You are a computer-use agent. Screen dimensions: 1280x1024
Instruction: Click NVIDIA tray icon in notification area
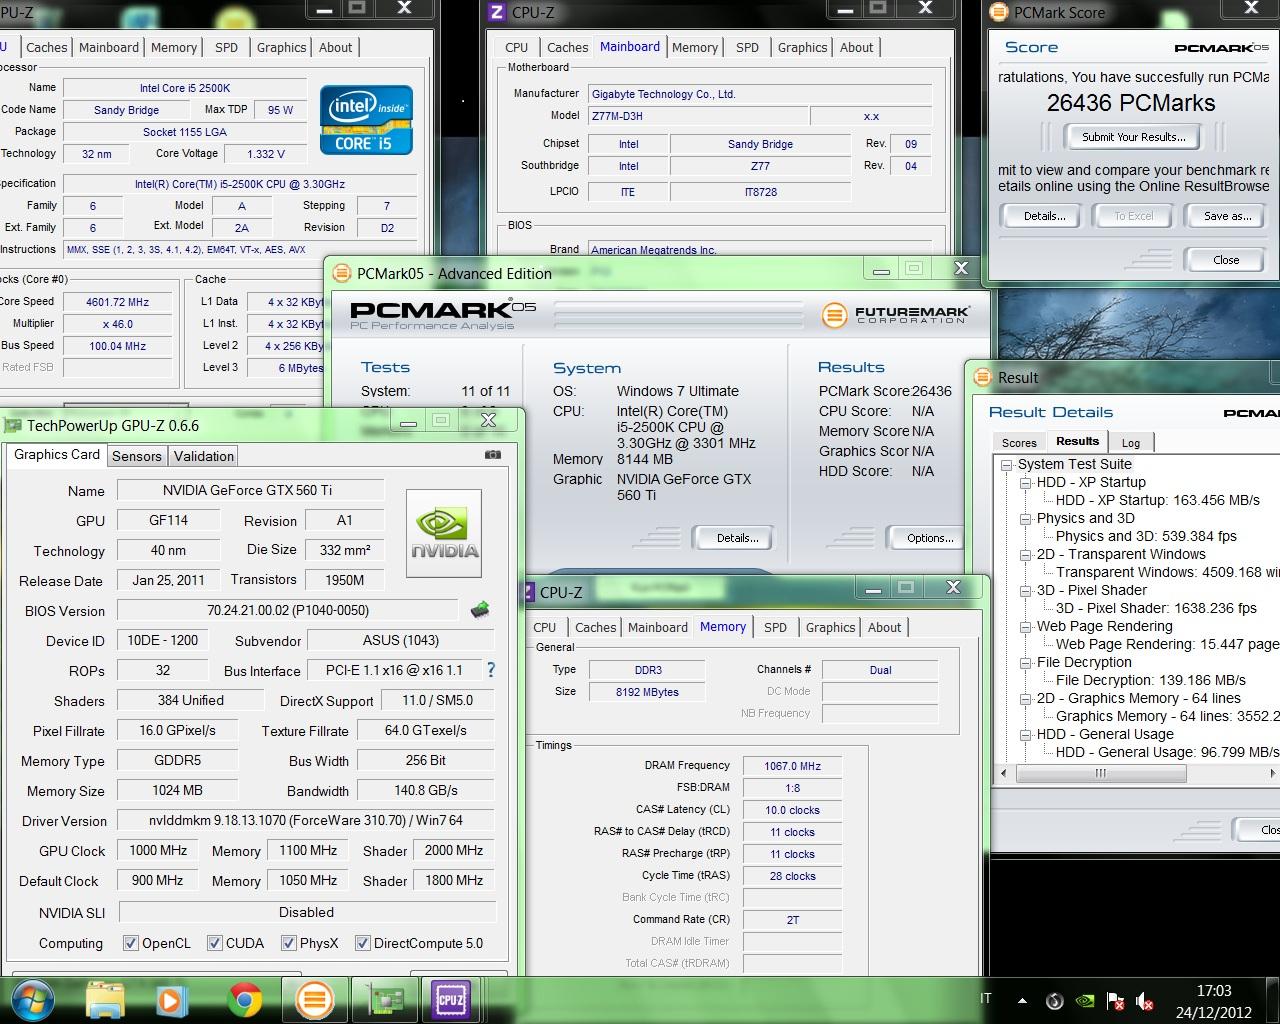(1085, 1000)
